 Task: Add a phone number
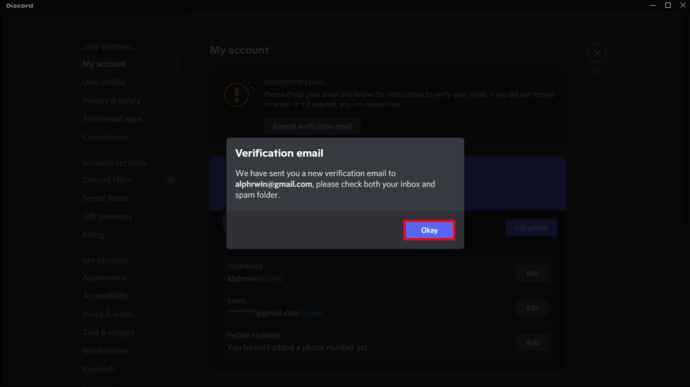point(532,342)
